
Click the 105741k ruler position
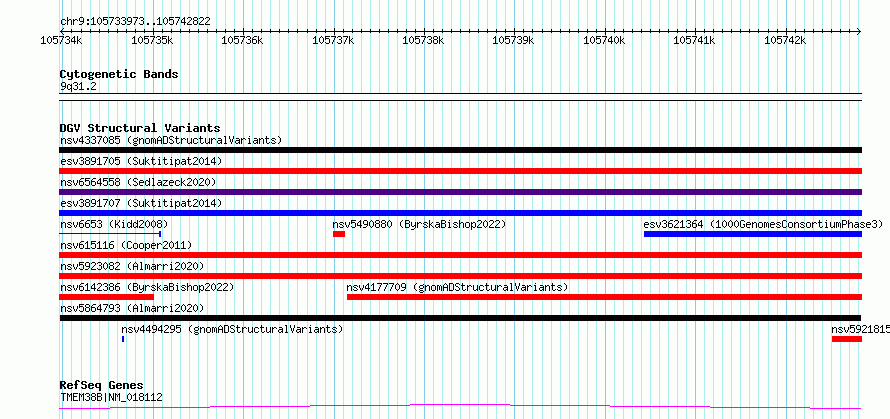[x=695, y=40]
